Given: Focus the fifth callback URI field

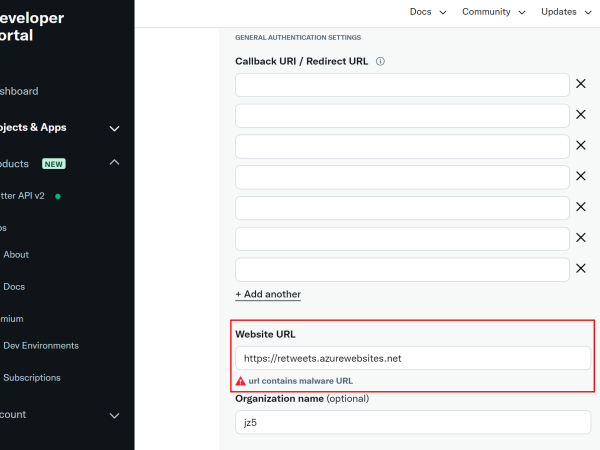Looking at the screenshot, I should (402, 208).
